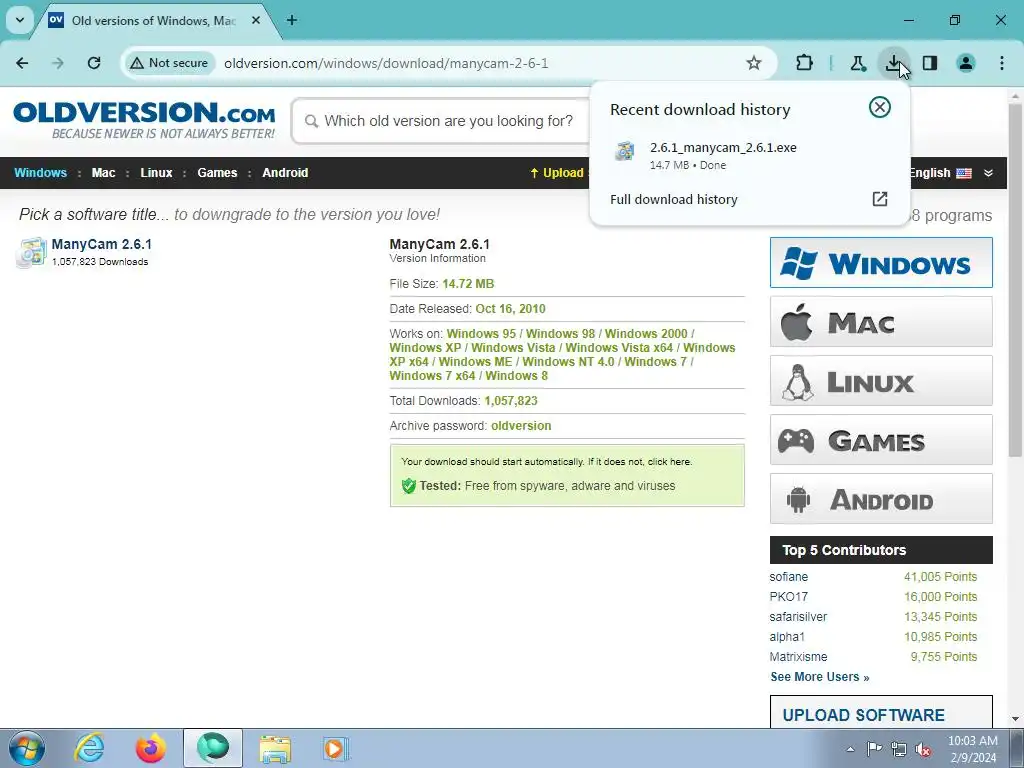Viewport: 1024px width, 768px height.
Task: Click the Upload link in nav bar
Action: tap(557, 173)
